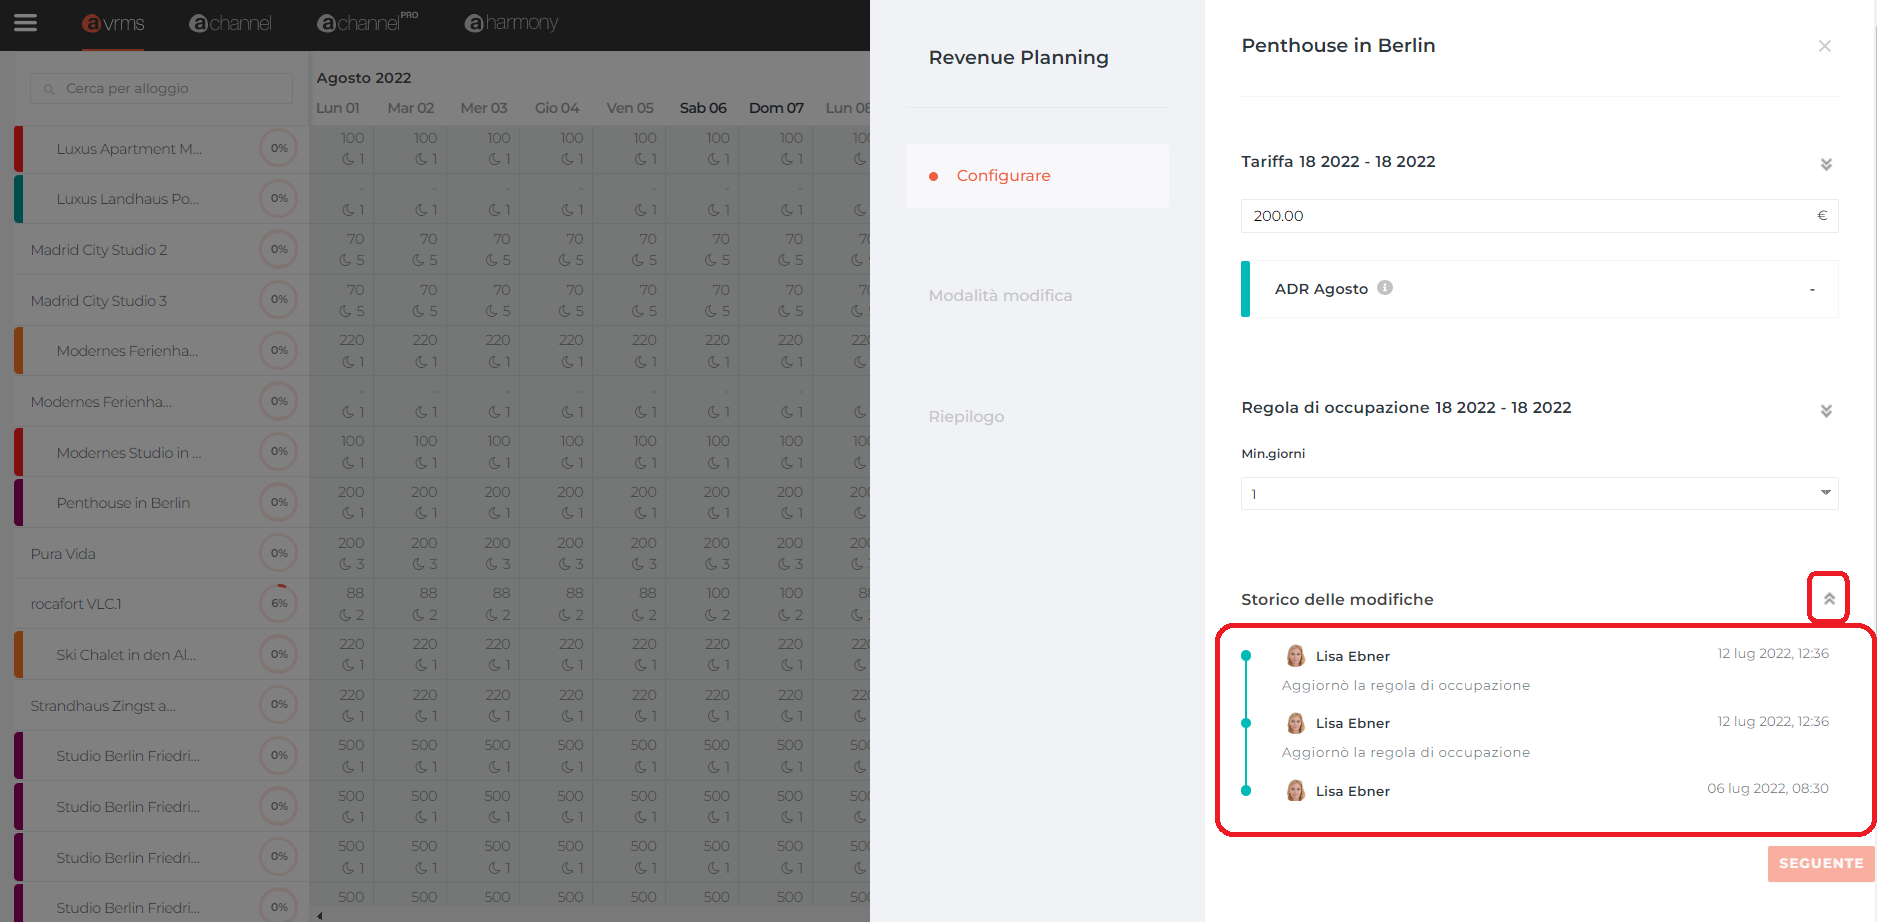Expand the Regola di occupazione section
1877x922 pixels.
[1826, 410]
